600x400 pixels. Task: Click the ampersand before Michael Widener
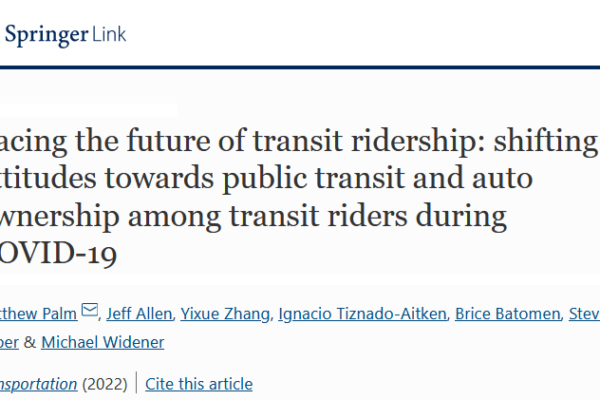[x=29, y=342]
